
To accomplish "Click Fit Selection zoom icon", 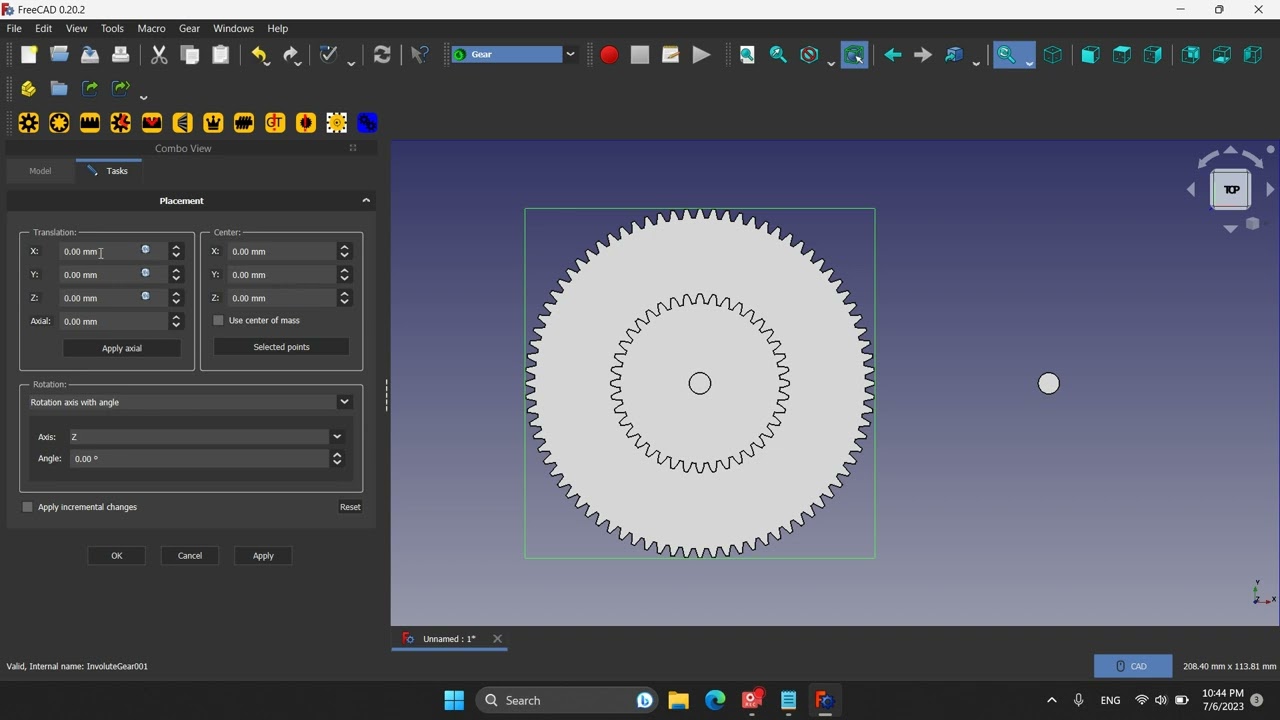I will coord(778,55).
